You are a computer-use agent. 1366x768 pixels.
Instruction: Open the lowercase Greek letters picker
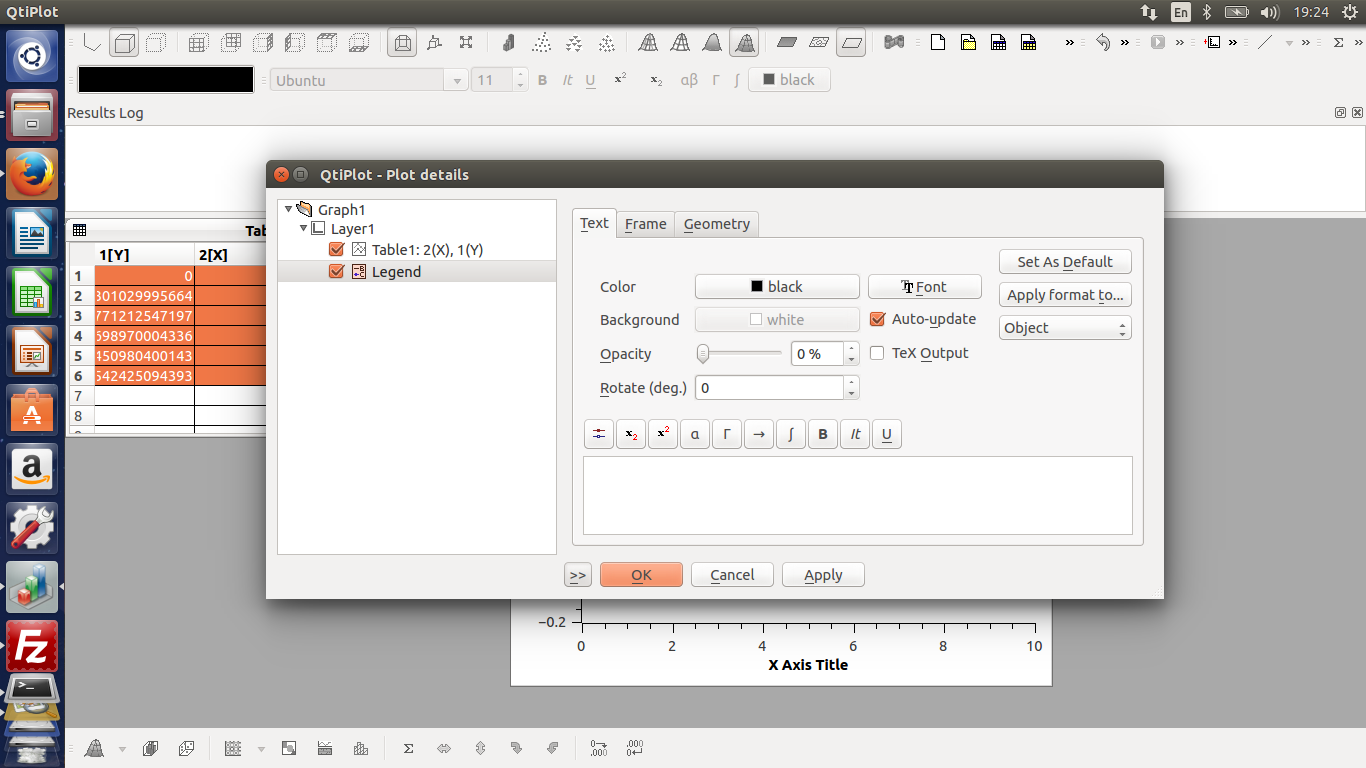pyautogui.click(x=695, y=434)
